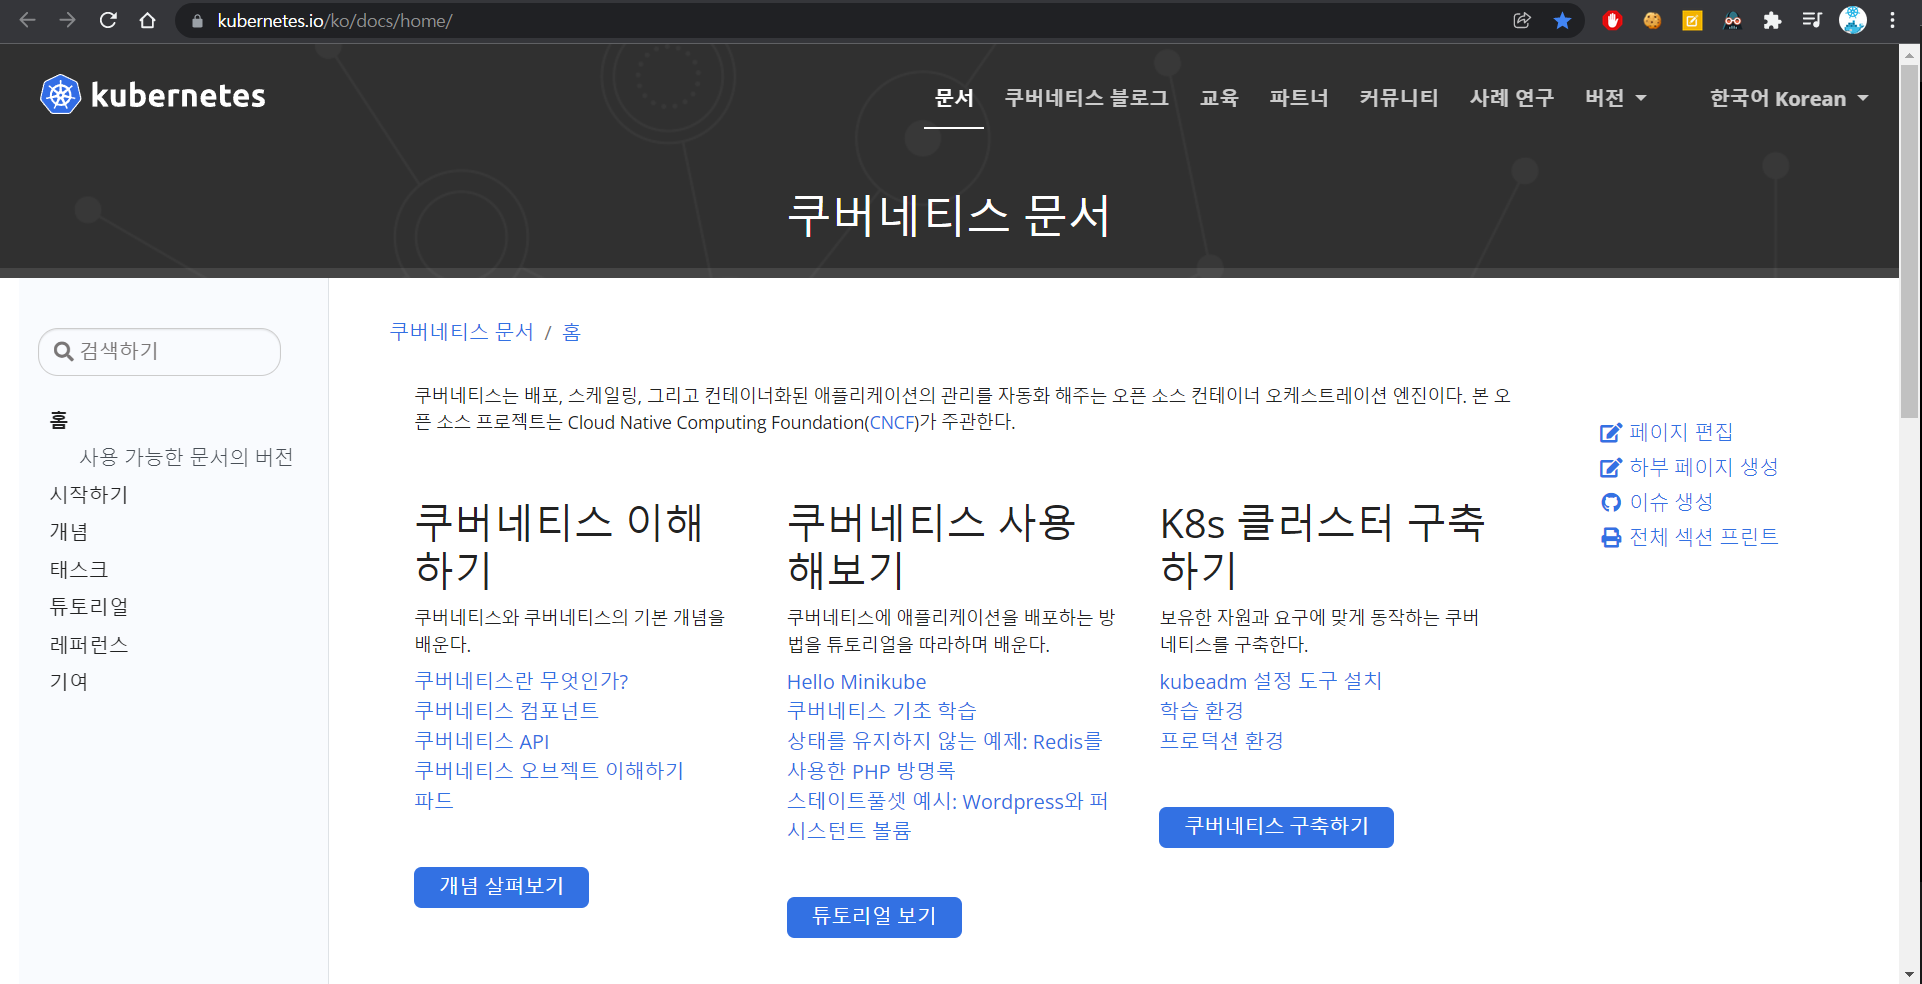The height and width of the screenshot is (984, 1922).
Task: Click the Chrome profile avatar
Action: 1853,20
